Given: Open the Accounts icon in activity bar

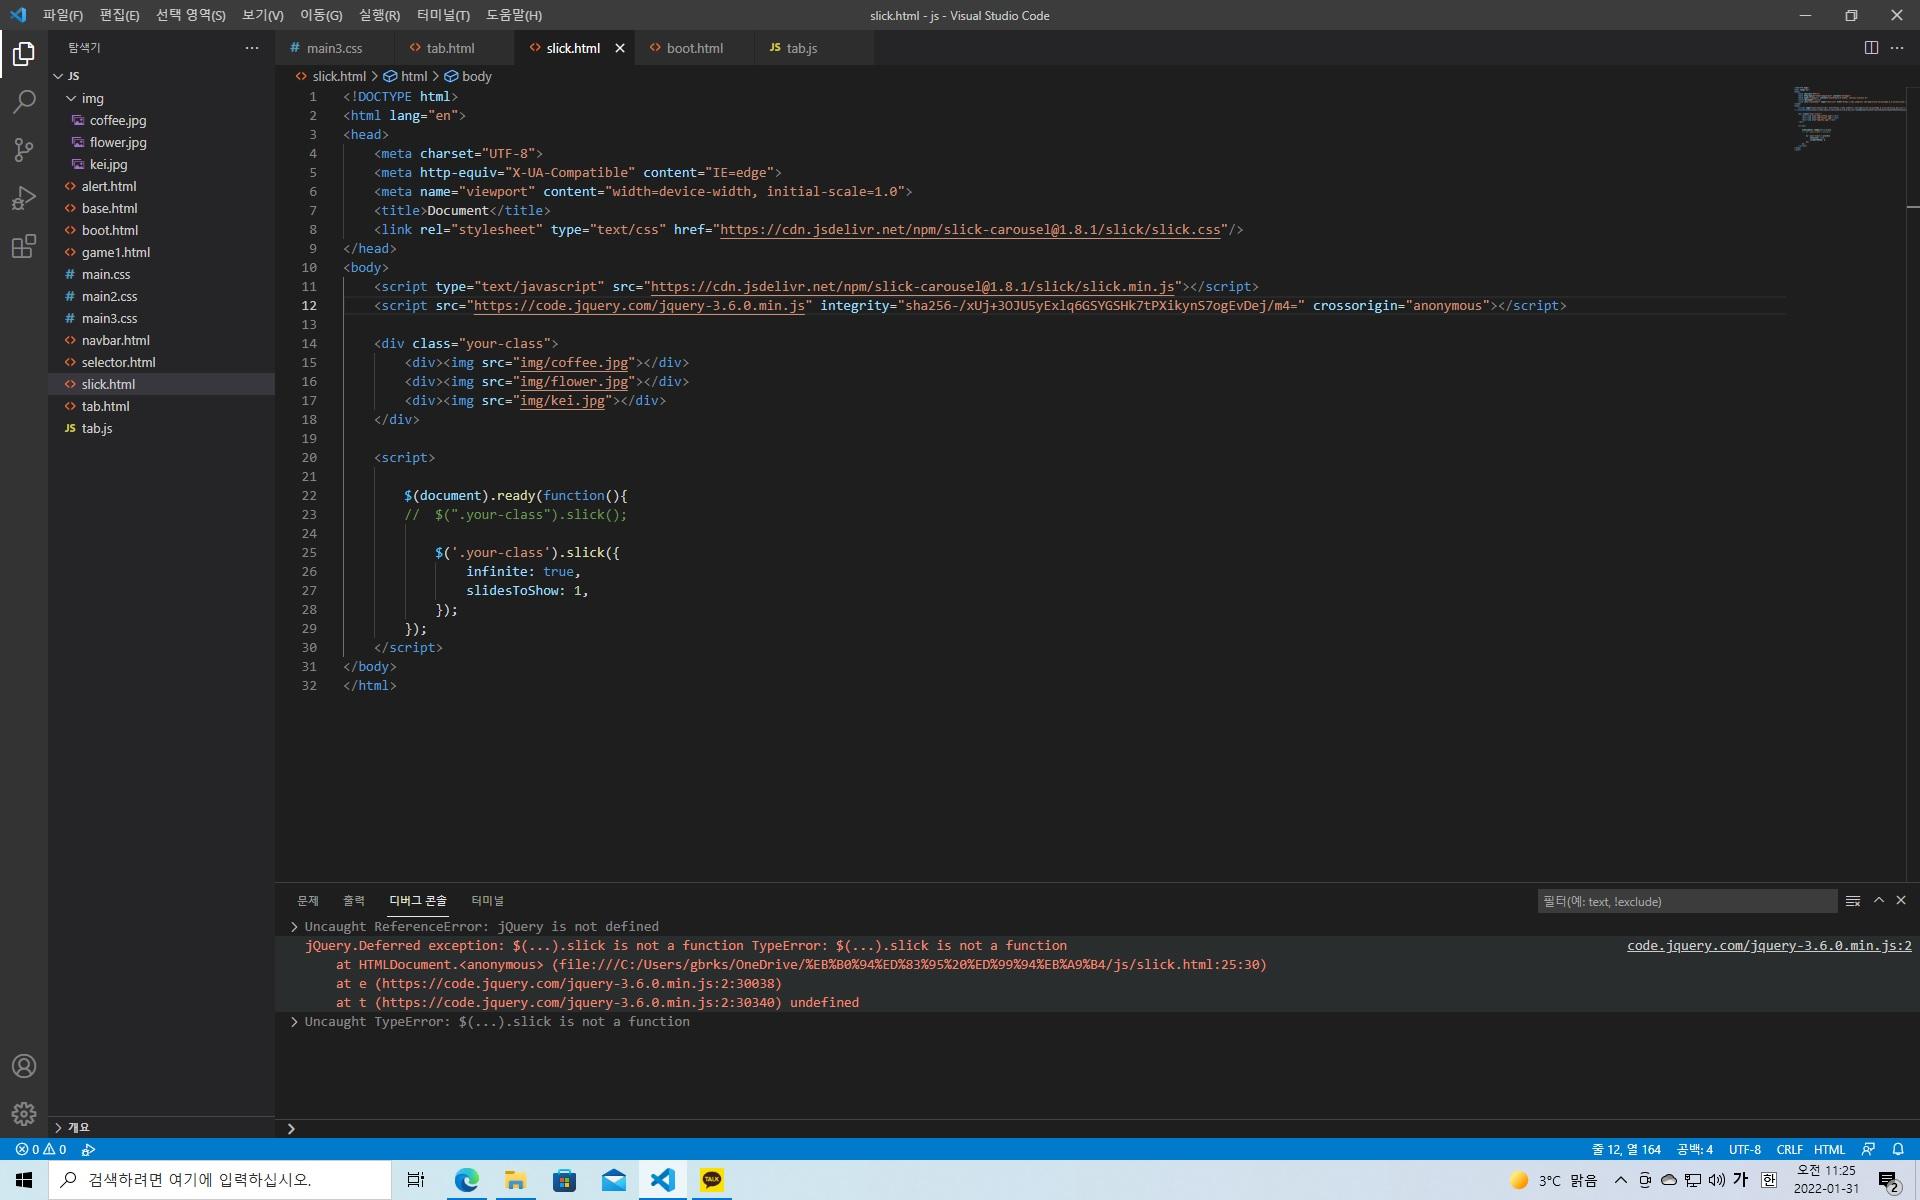Looking at the screenshot, I should (24, 1066).
